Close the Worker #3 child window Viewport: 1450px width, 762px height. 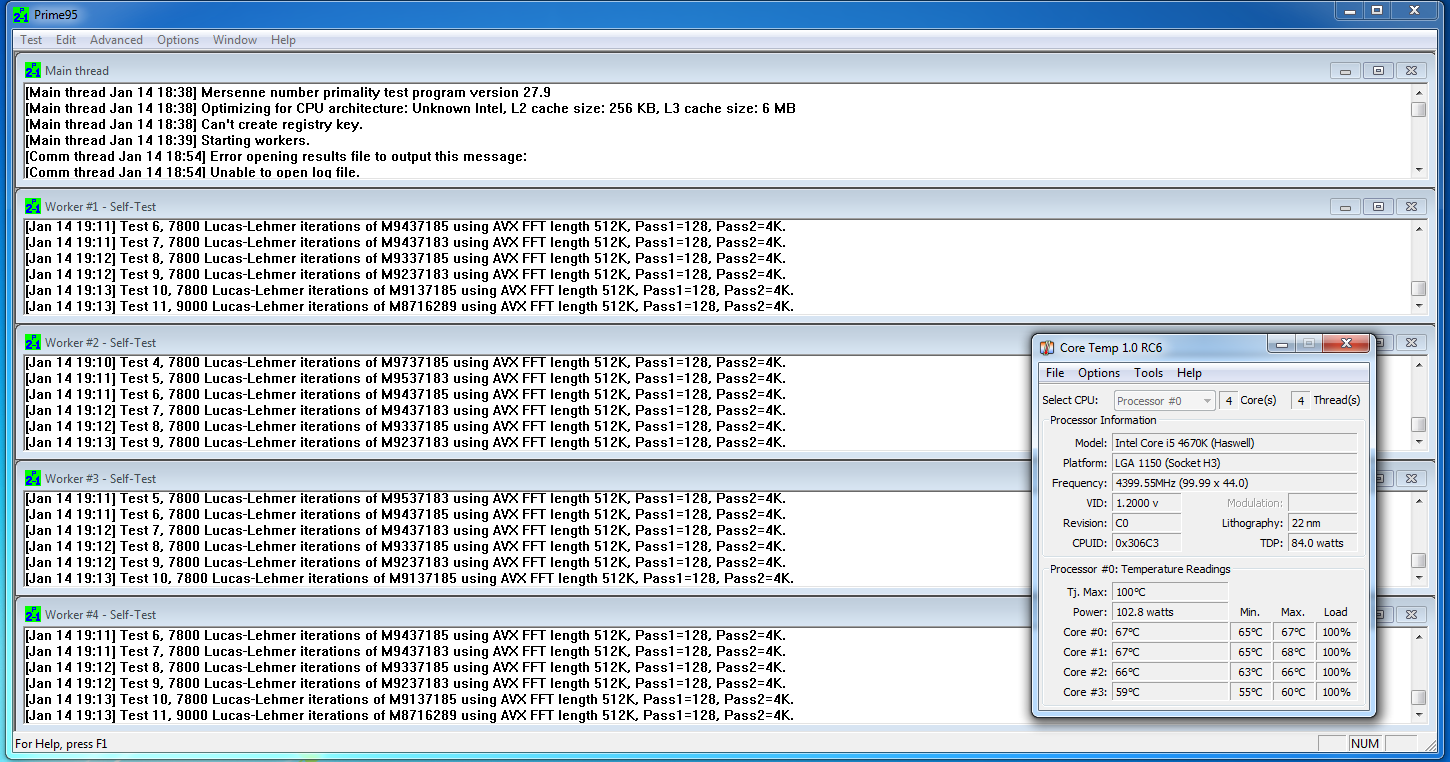coord(1410,479)
